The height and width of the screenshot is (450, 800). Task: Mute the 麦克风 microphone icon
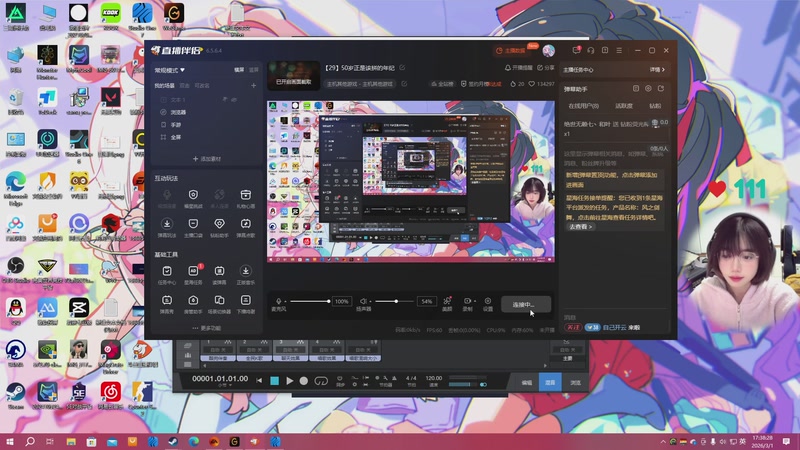[279, 301]
